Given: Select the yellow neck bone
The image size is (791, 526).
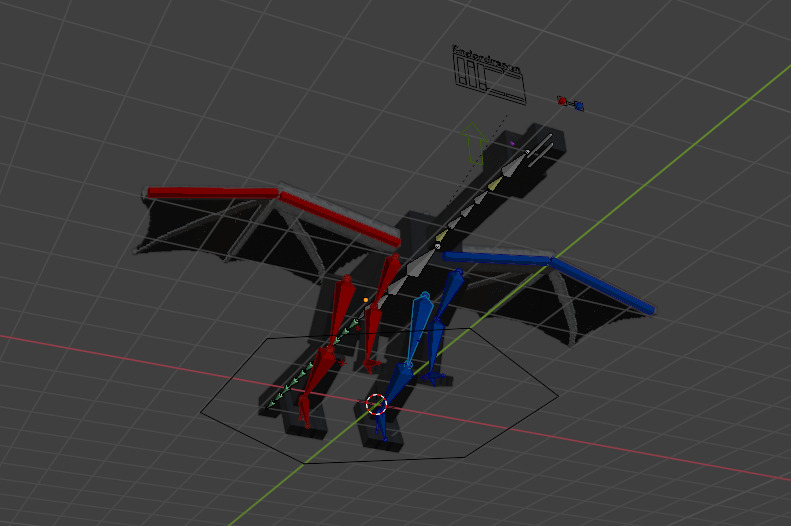Looking at the screenshot, I should click(x=495, y=185).
